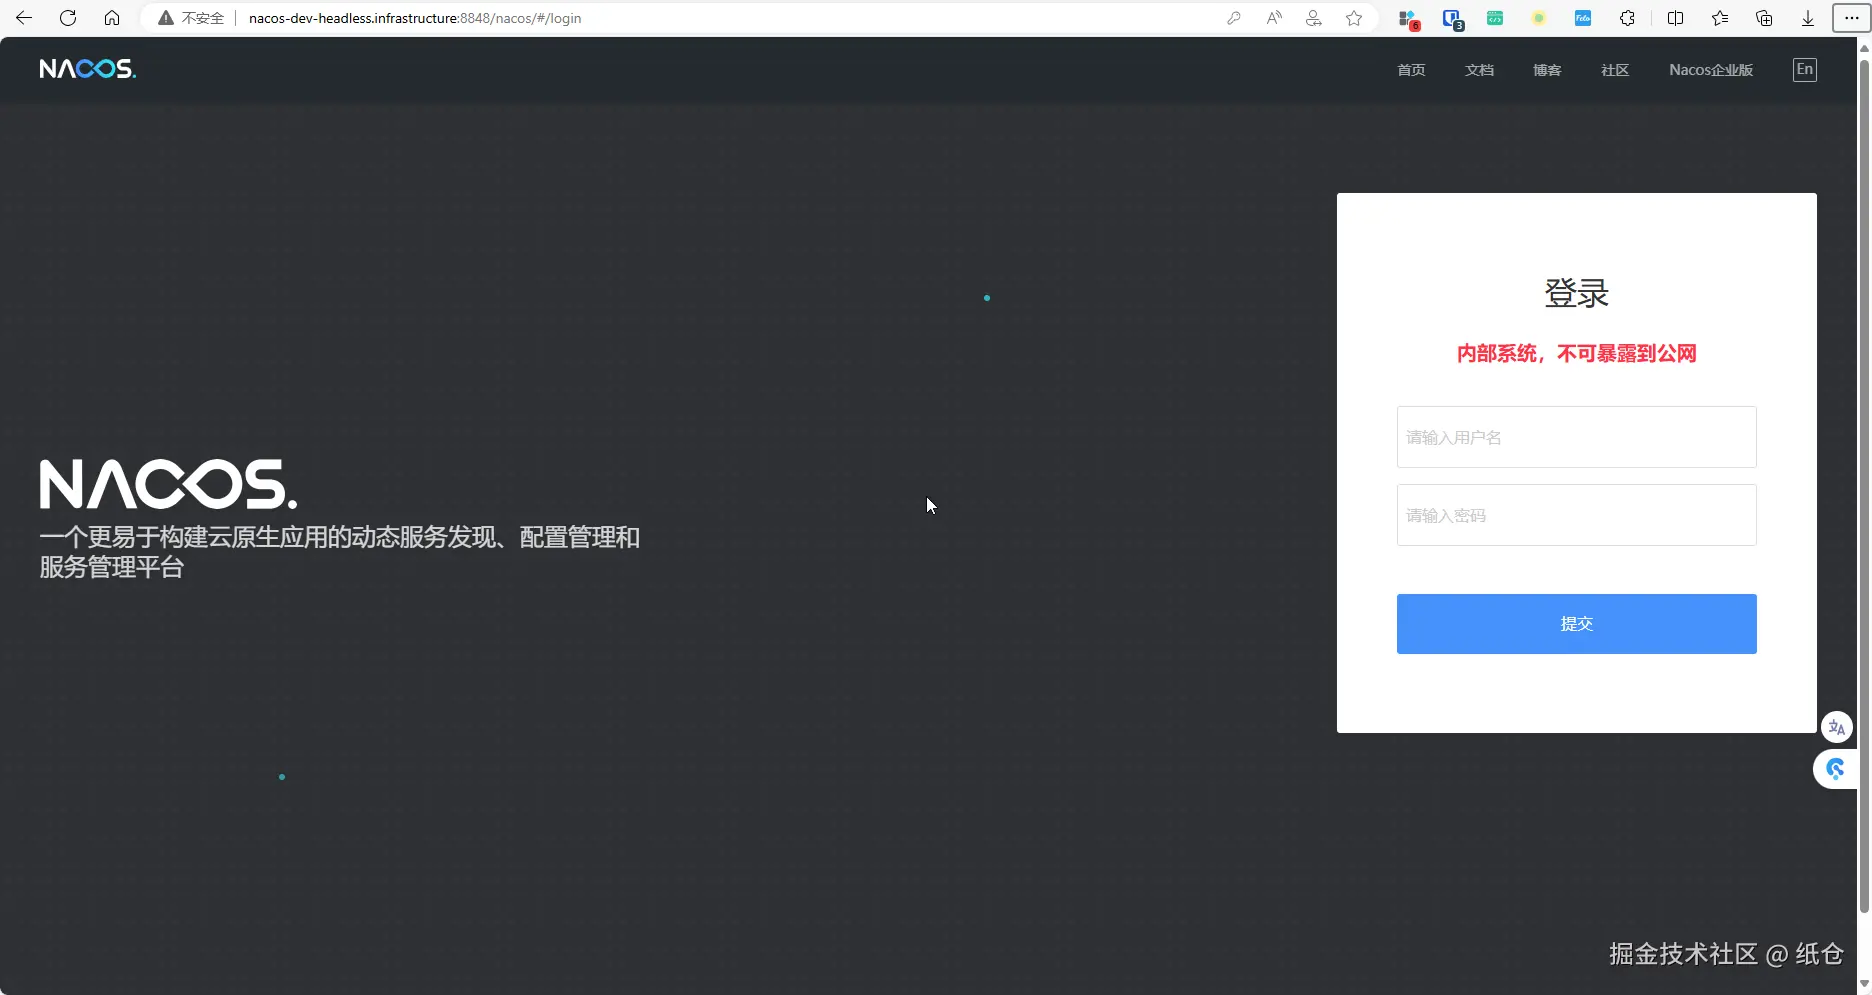Open the profile switch icon in address bar
The width and height of the screenshot is (1872, 995).
[1314, 18]
